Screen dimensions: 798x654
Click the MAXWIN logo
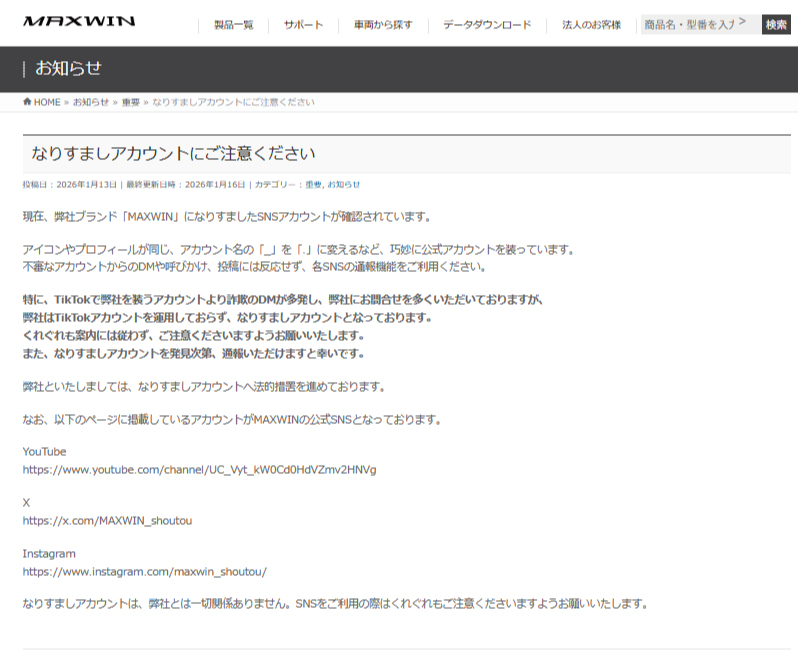pos(79,21)
